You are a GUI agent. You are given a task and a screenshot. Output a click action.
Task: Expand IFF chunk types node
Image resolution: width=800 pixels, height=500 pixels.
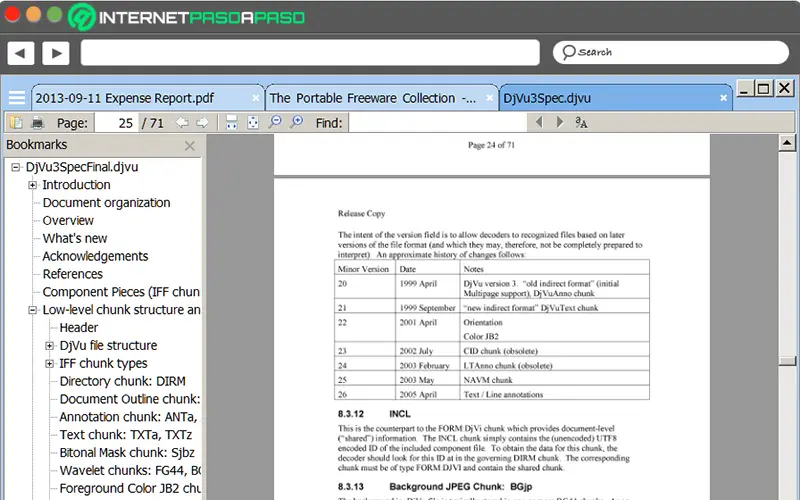[x=49, y=364]
